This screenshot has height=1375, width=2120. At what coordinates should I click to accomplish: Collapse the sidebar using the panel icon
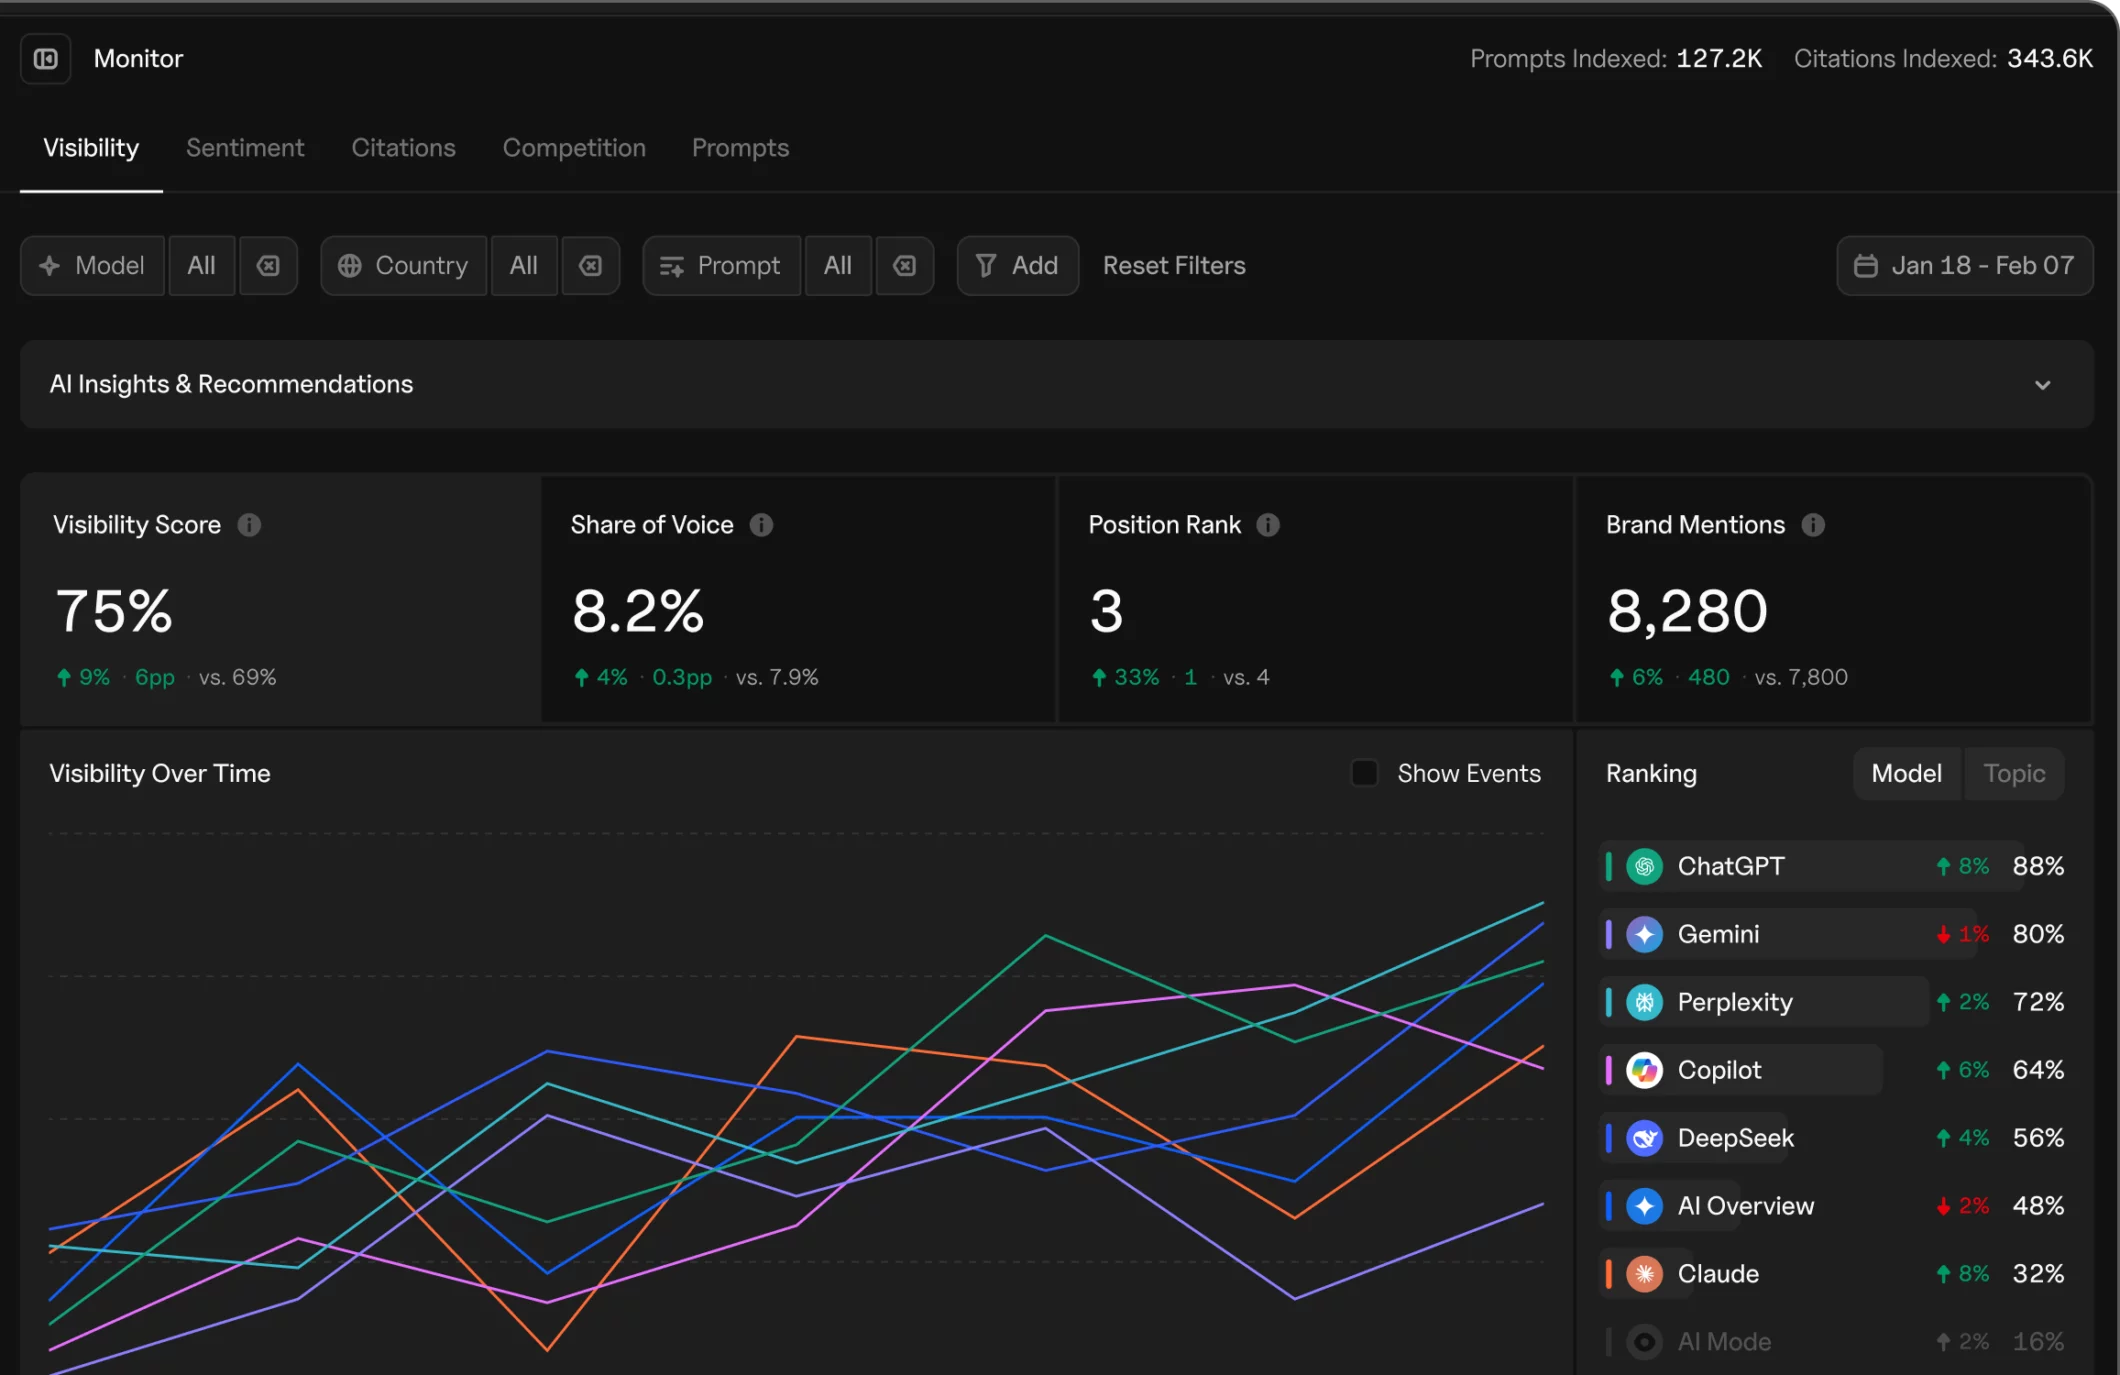[x=45, y=58]
